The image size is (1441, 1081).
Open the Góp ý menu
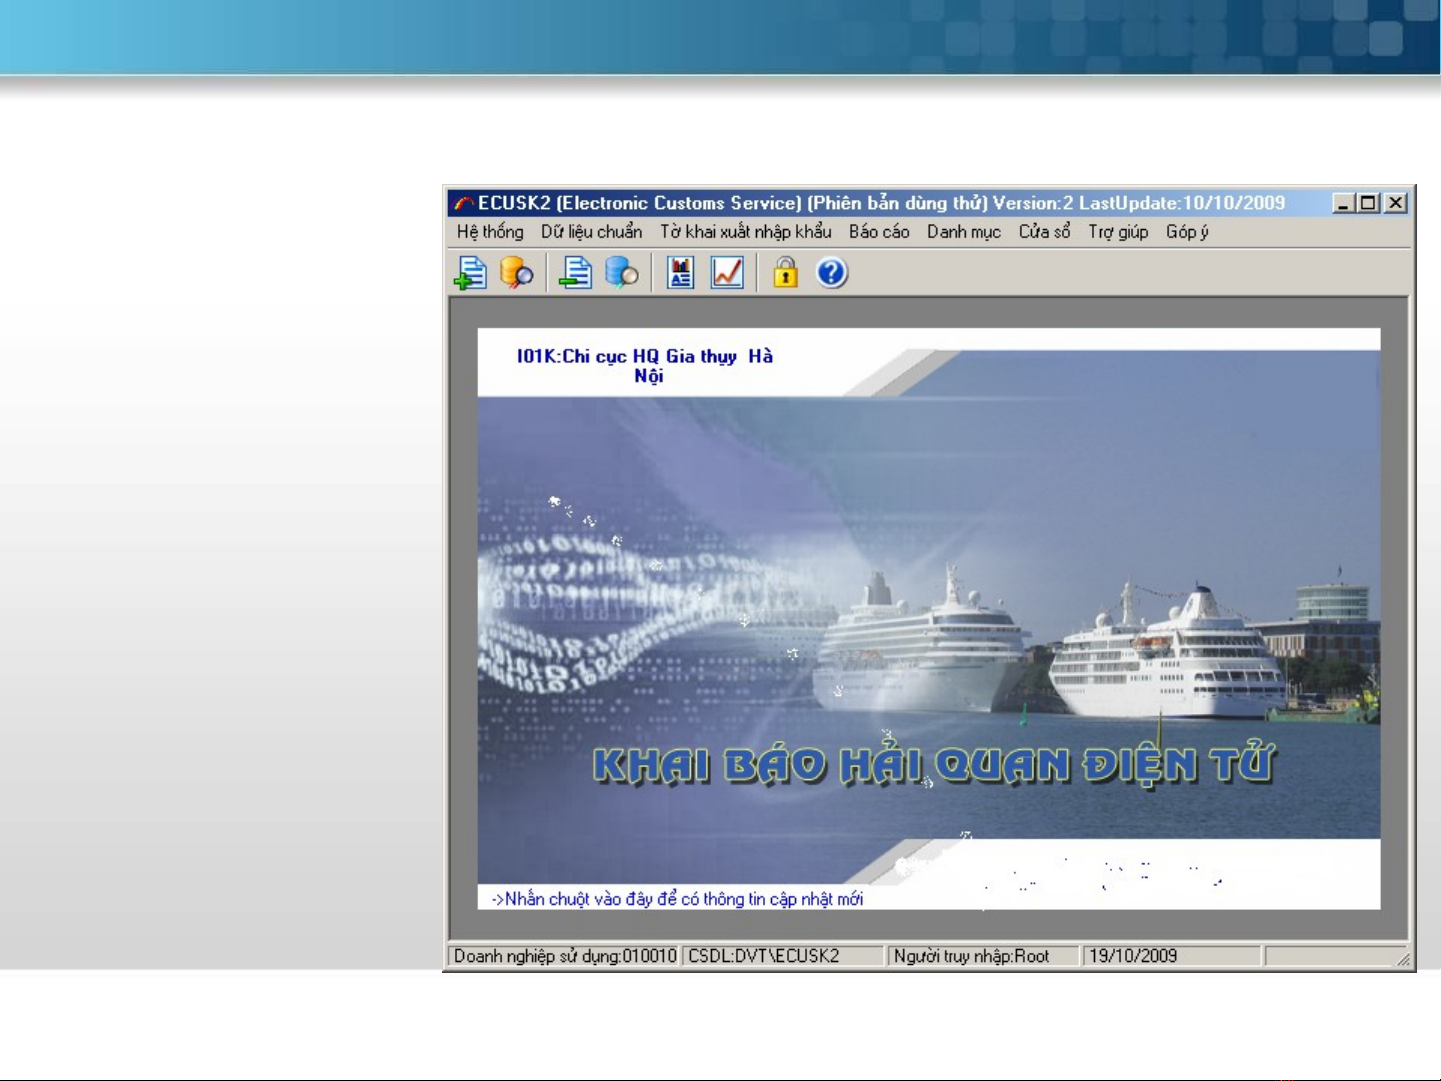pos(1187,232)
